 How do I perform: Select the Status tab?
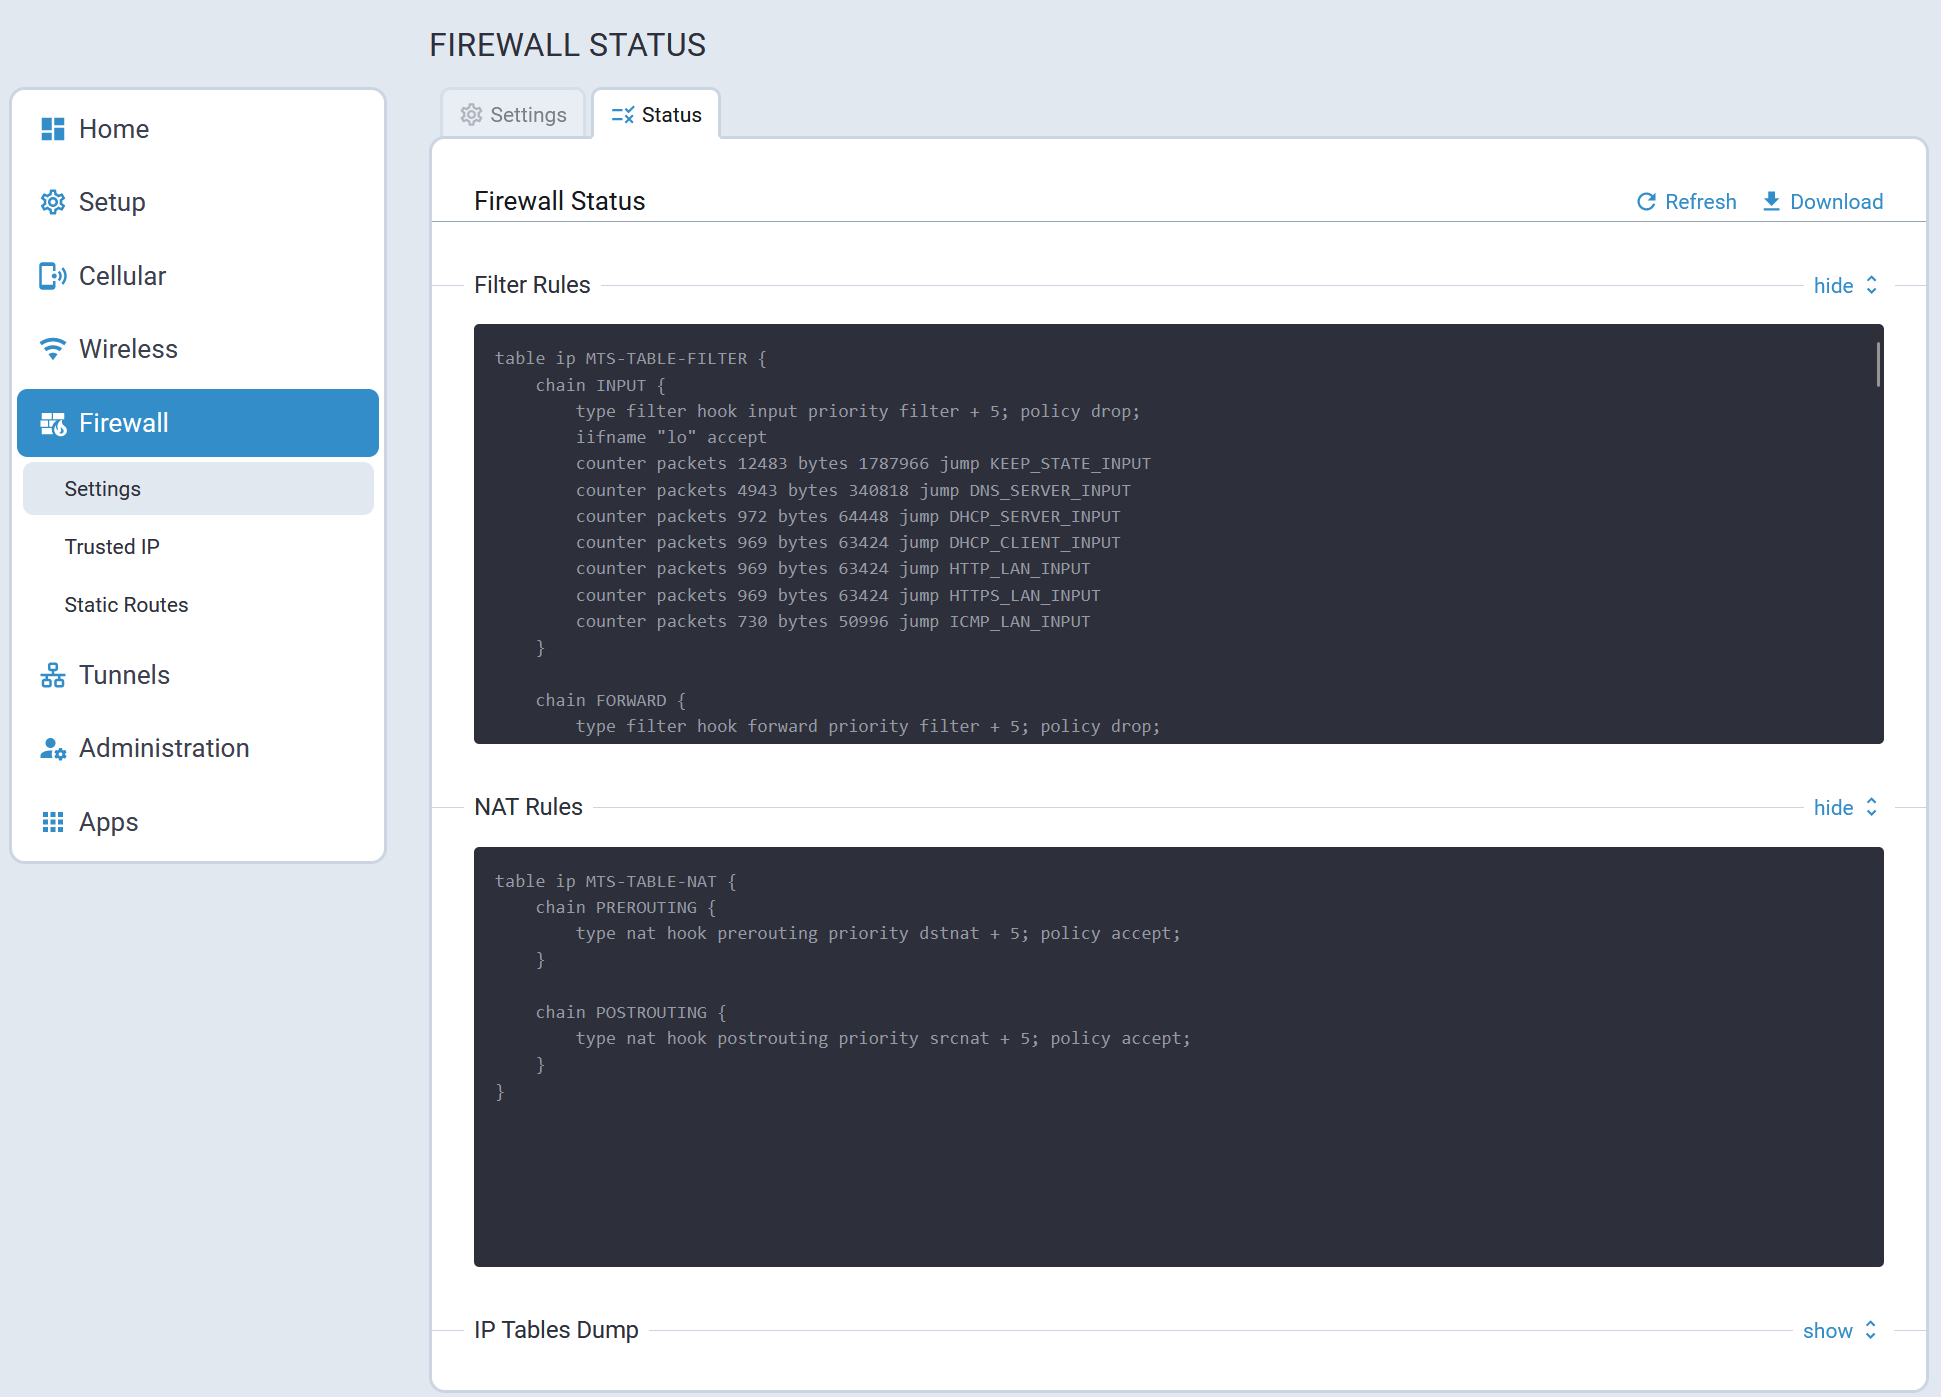tap(657, 115)
